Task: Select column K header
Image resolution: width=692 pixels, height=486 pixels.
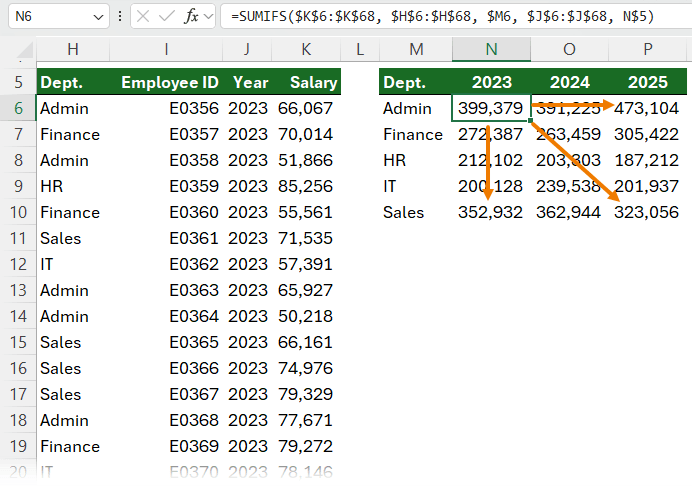Action: click(306, 49)
